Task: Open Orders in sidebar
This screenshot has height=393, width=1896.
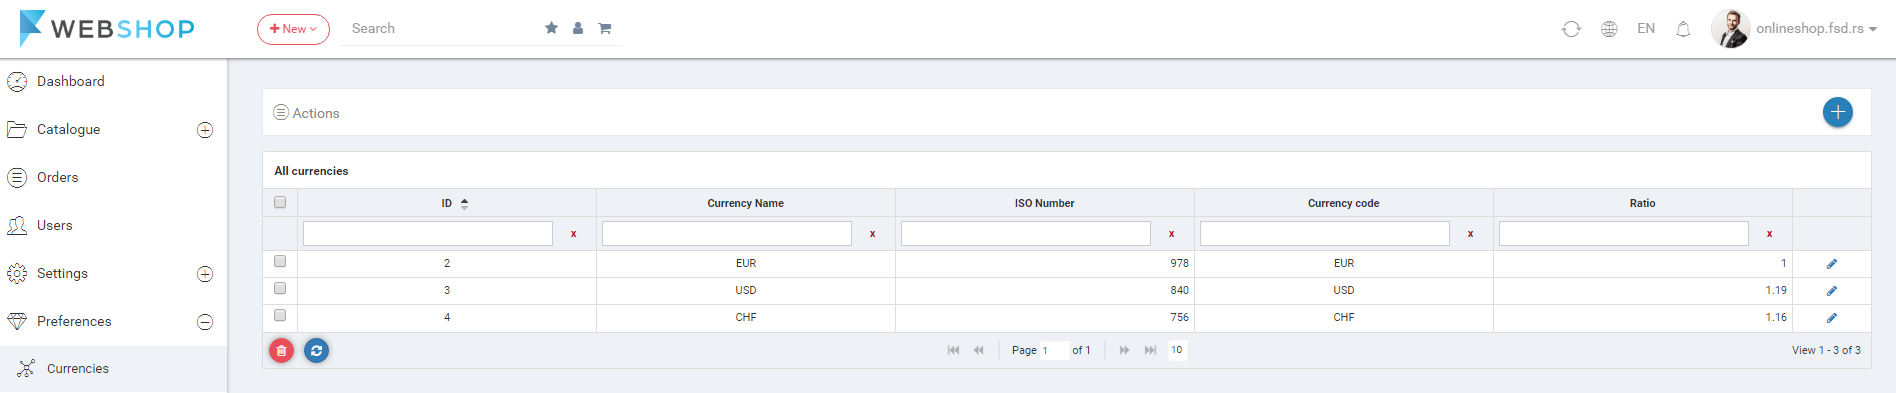Action: [57, 177]
